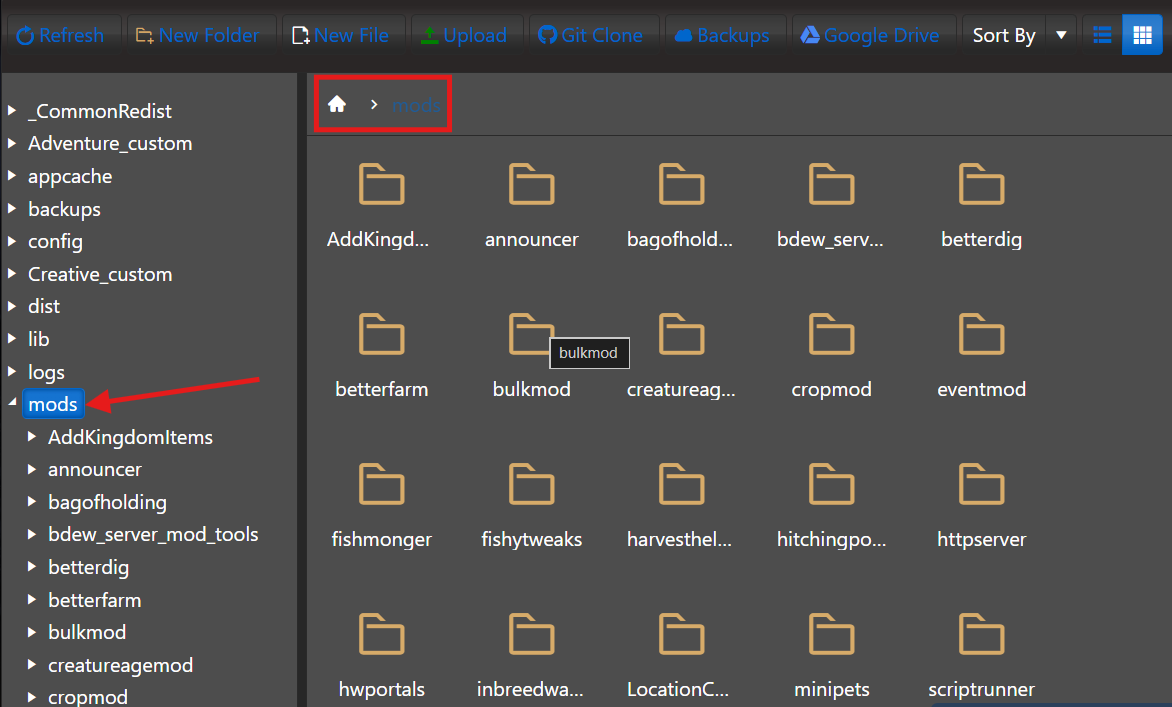This screenshot has height=707, width=1172.
Task: Open Backups from the toolbar
Action: [722, 35]
